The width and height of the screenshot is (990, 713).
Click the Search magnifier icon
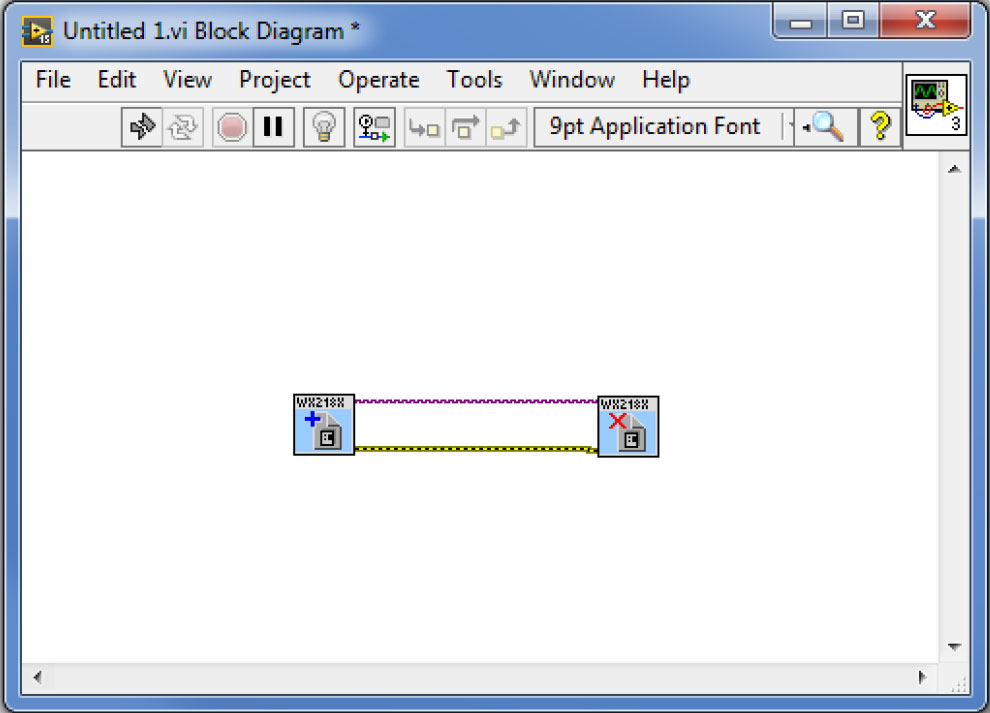[825, 127]
